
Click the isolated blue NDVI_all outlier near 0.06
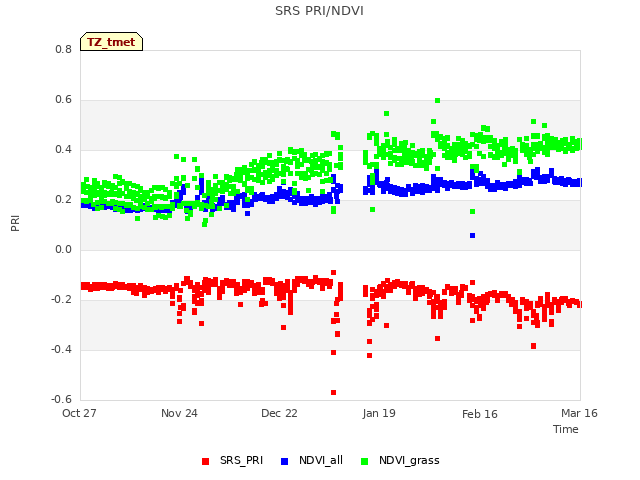[473, 236]
